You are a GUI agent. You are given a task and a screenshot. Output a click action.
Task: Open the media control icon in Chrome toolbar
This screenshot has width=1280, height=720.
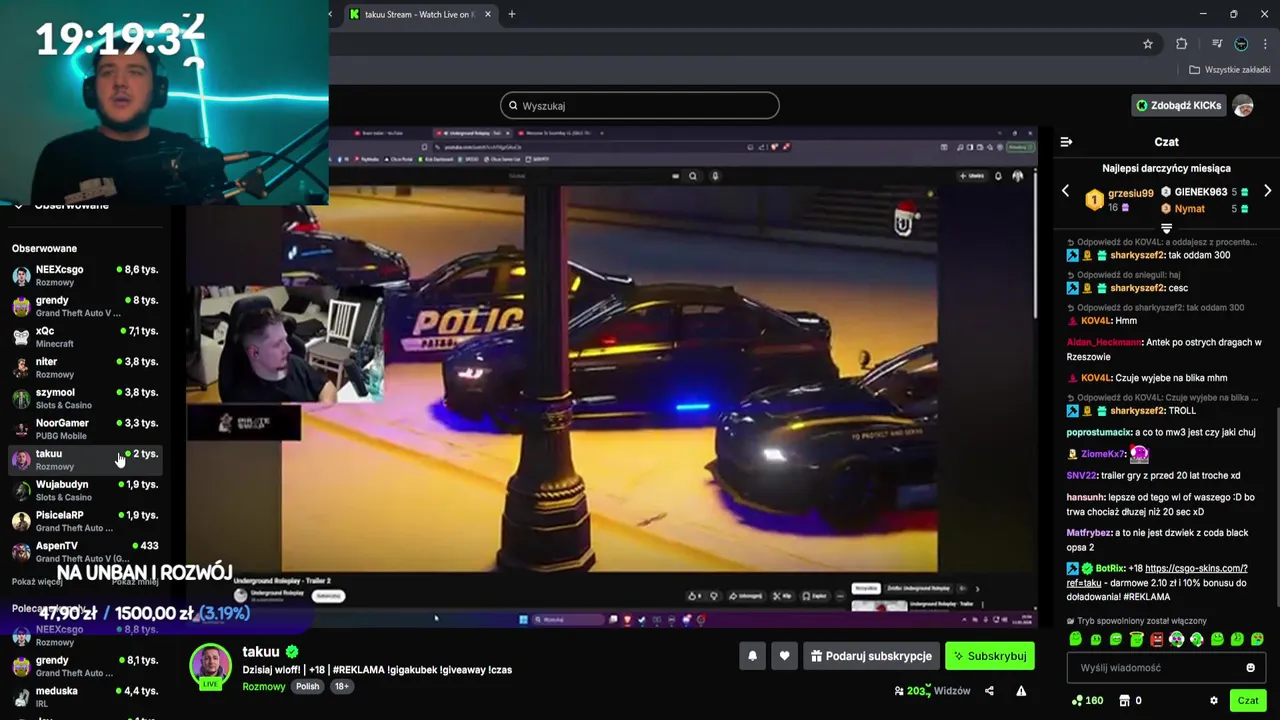click(1216, 44)
